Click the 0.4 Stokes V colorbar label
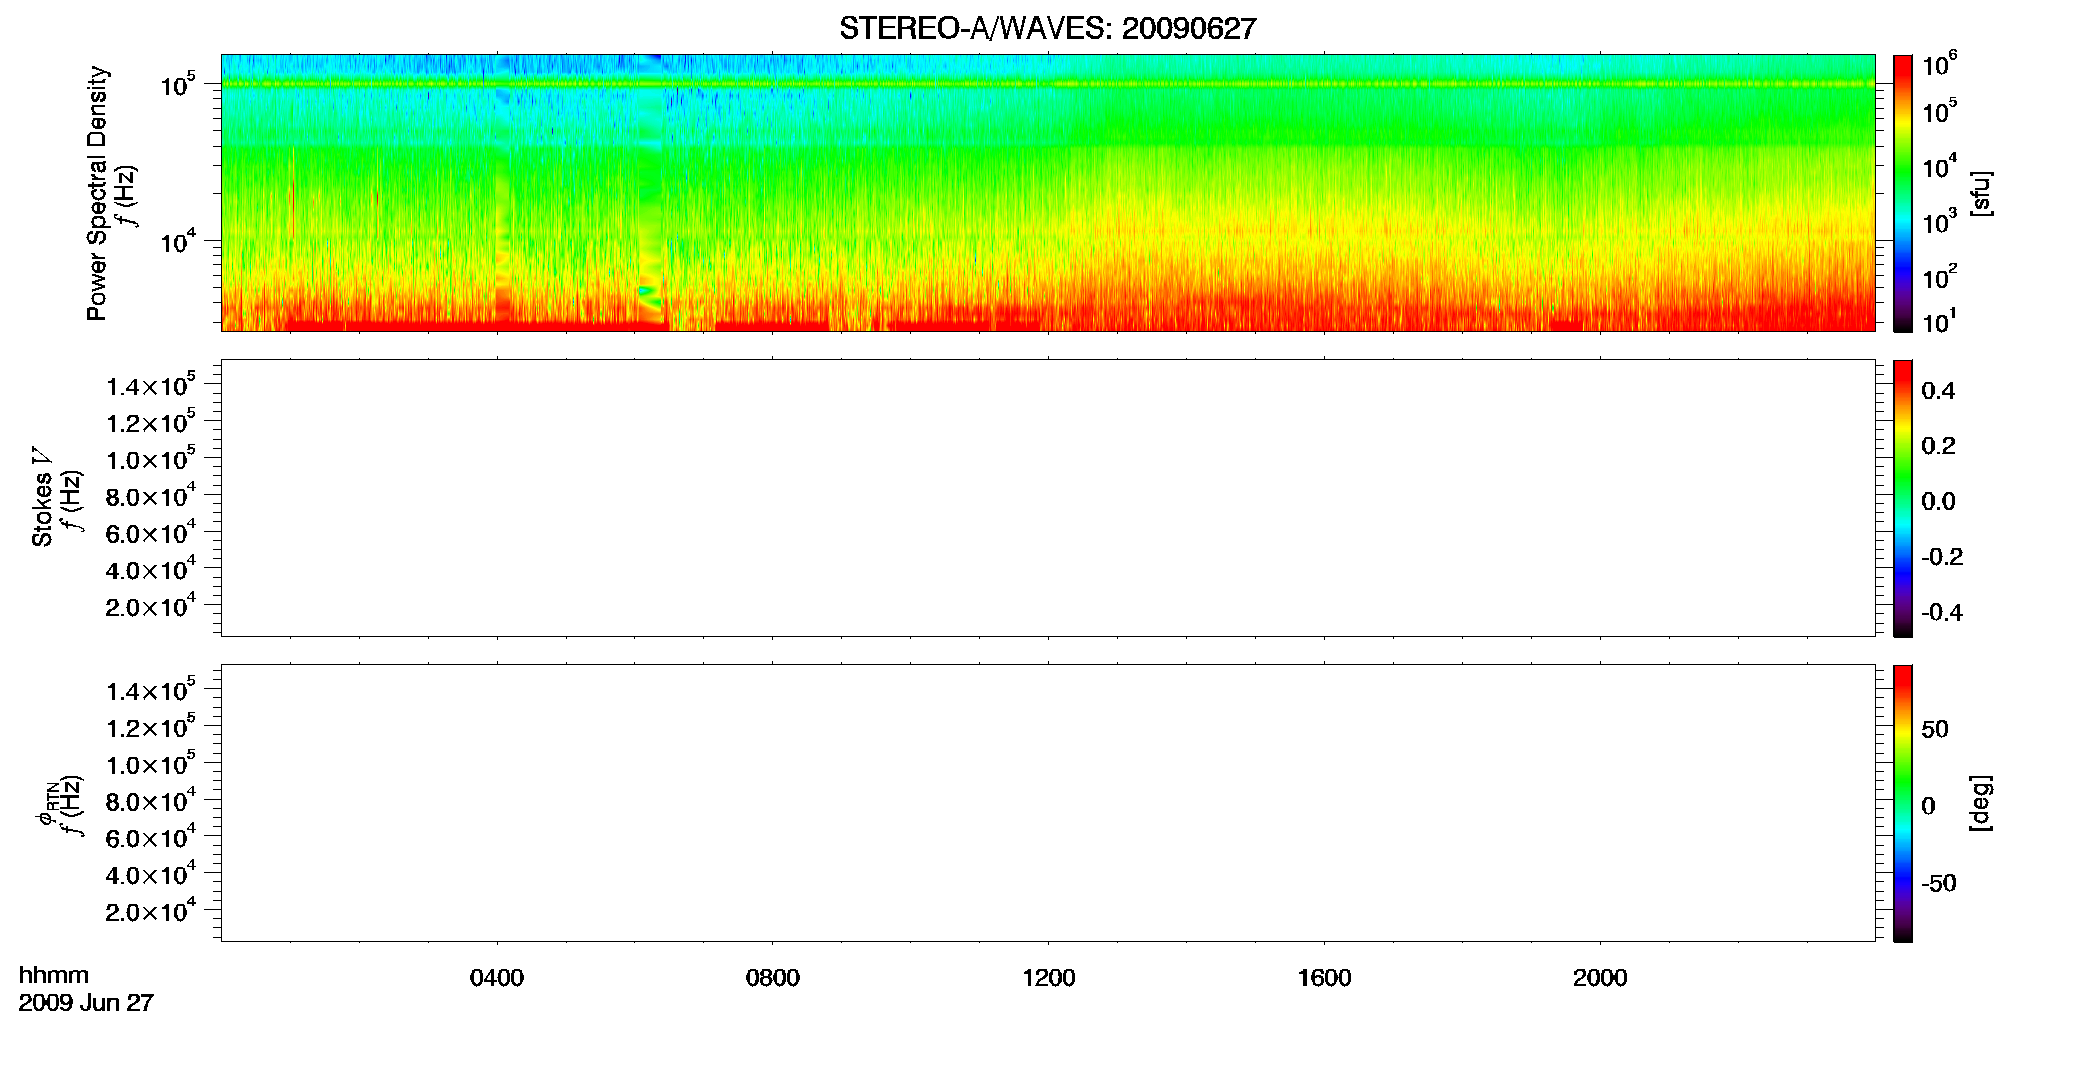Screen dimensions: 2096x1080 pos(1938,391)
